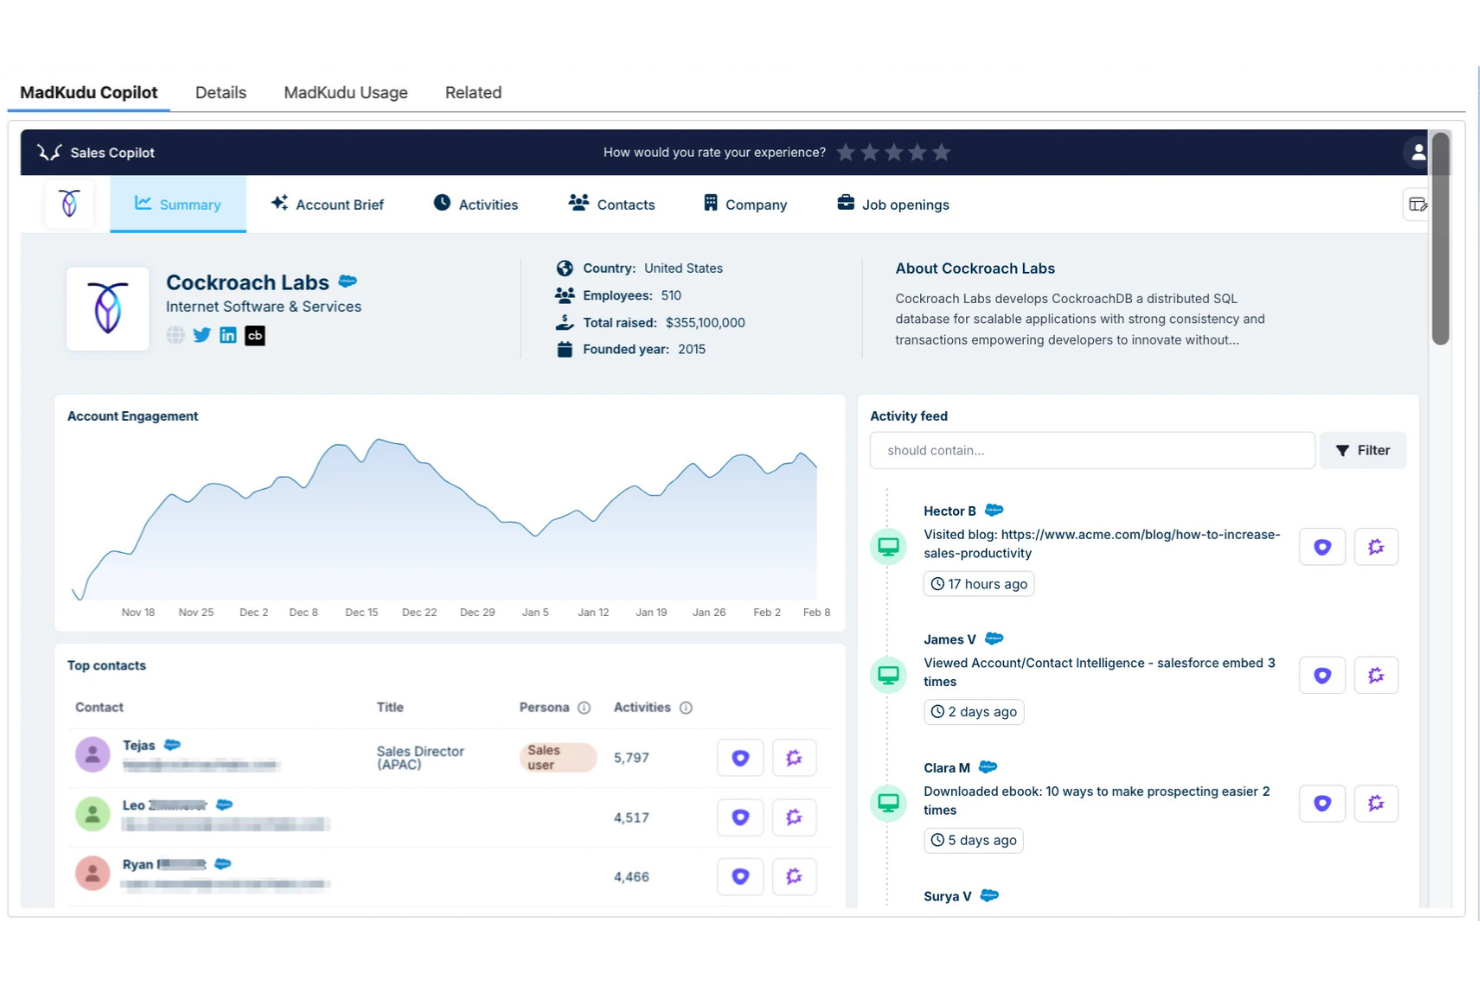Image resolution: width=1480 pixels, height=987 pixels.
Task: Click shield icon button in Ryan row
Action: coord(740,876)
